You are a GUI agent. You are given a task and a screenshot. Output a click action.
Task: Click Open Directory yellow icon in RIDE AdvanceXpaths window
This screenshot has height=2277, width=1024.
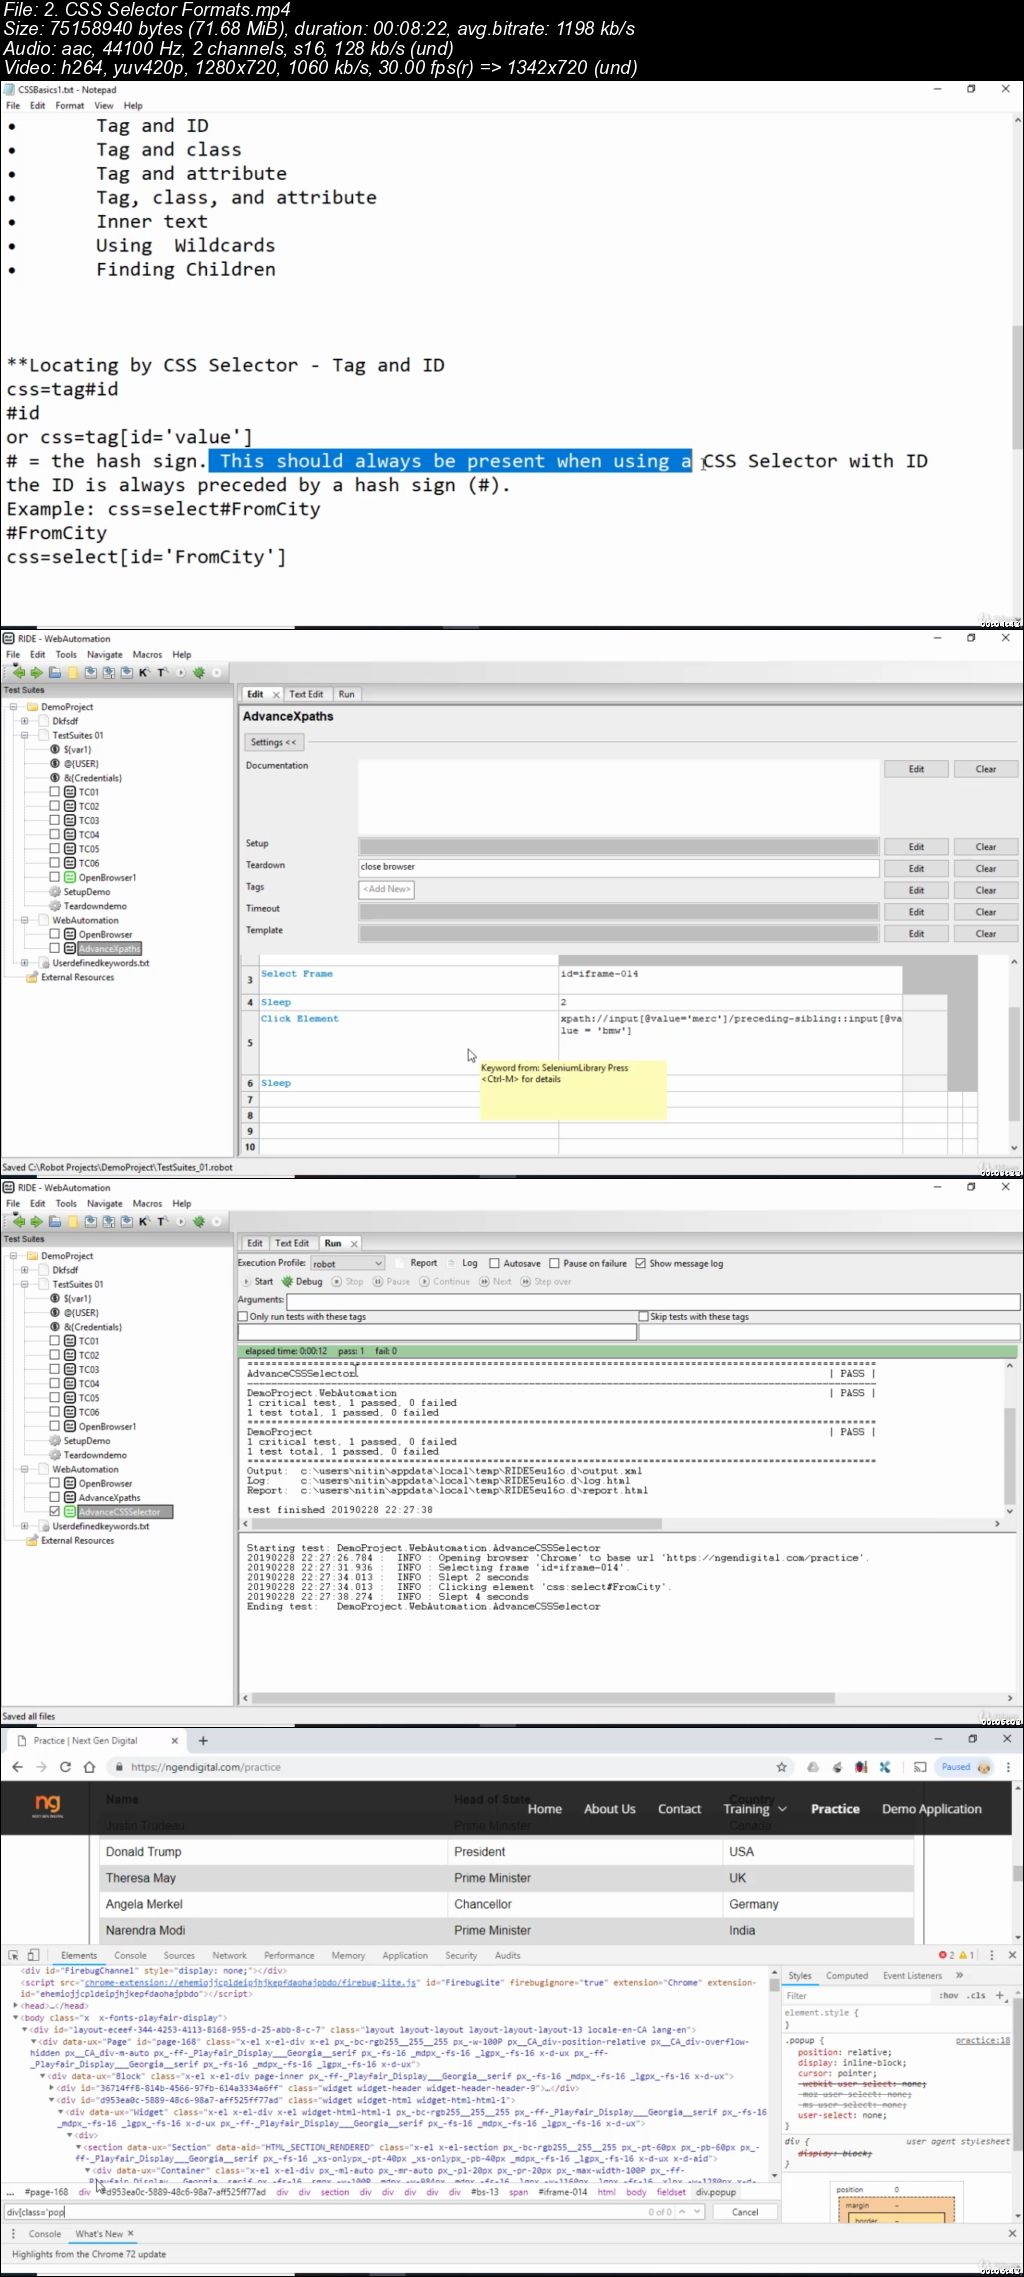point(72,673)
